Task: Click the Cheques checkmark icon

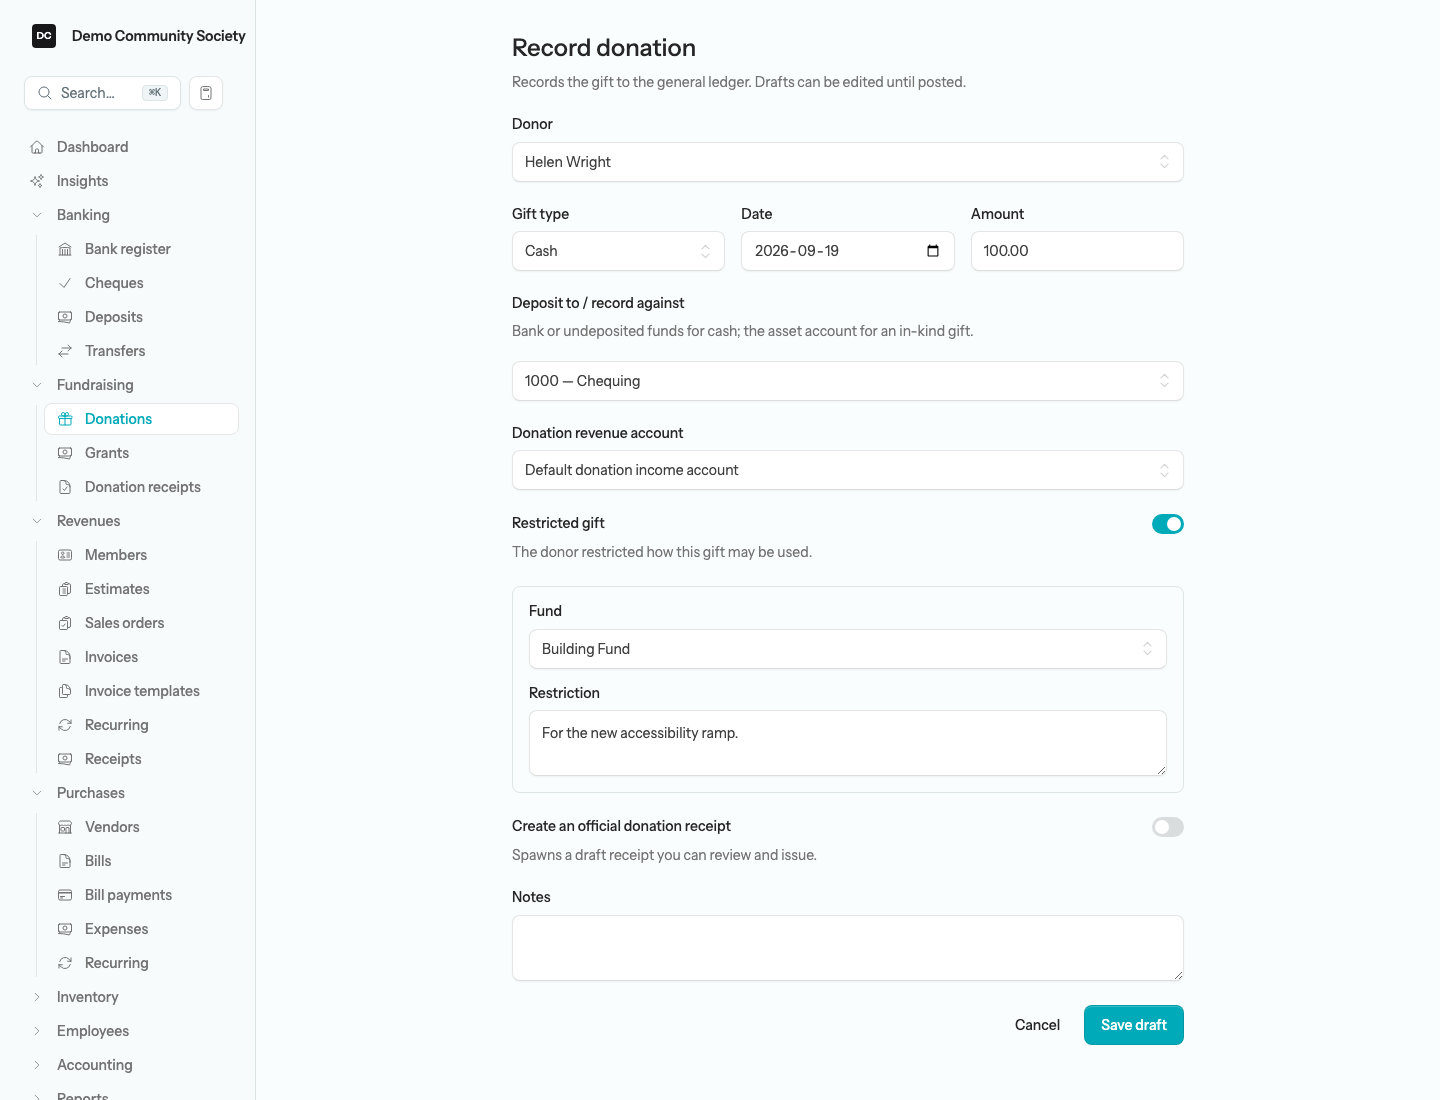Action: (x=65, y=283)
